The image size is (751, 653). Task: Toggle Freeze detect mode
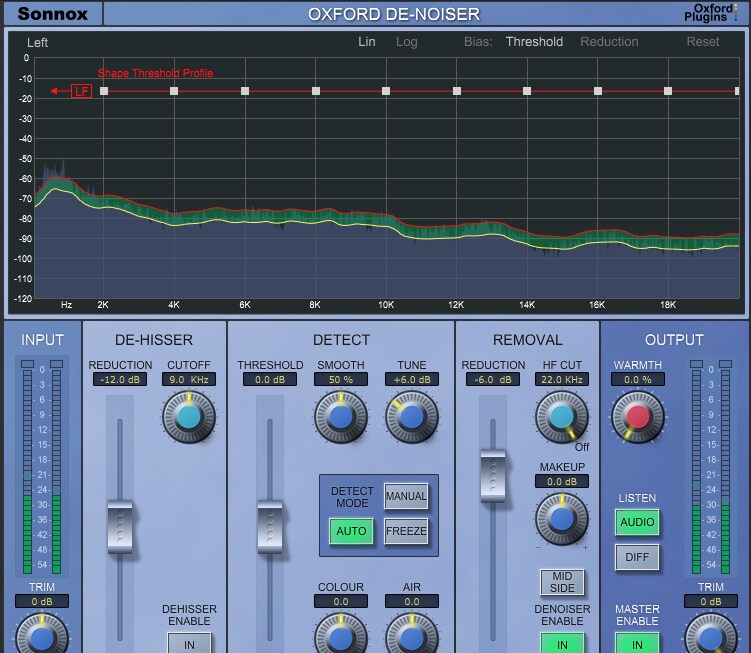pos(406,531)
